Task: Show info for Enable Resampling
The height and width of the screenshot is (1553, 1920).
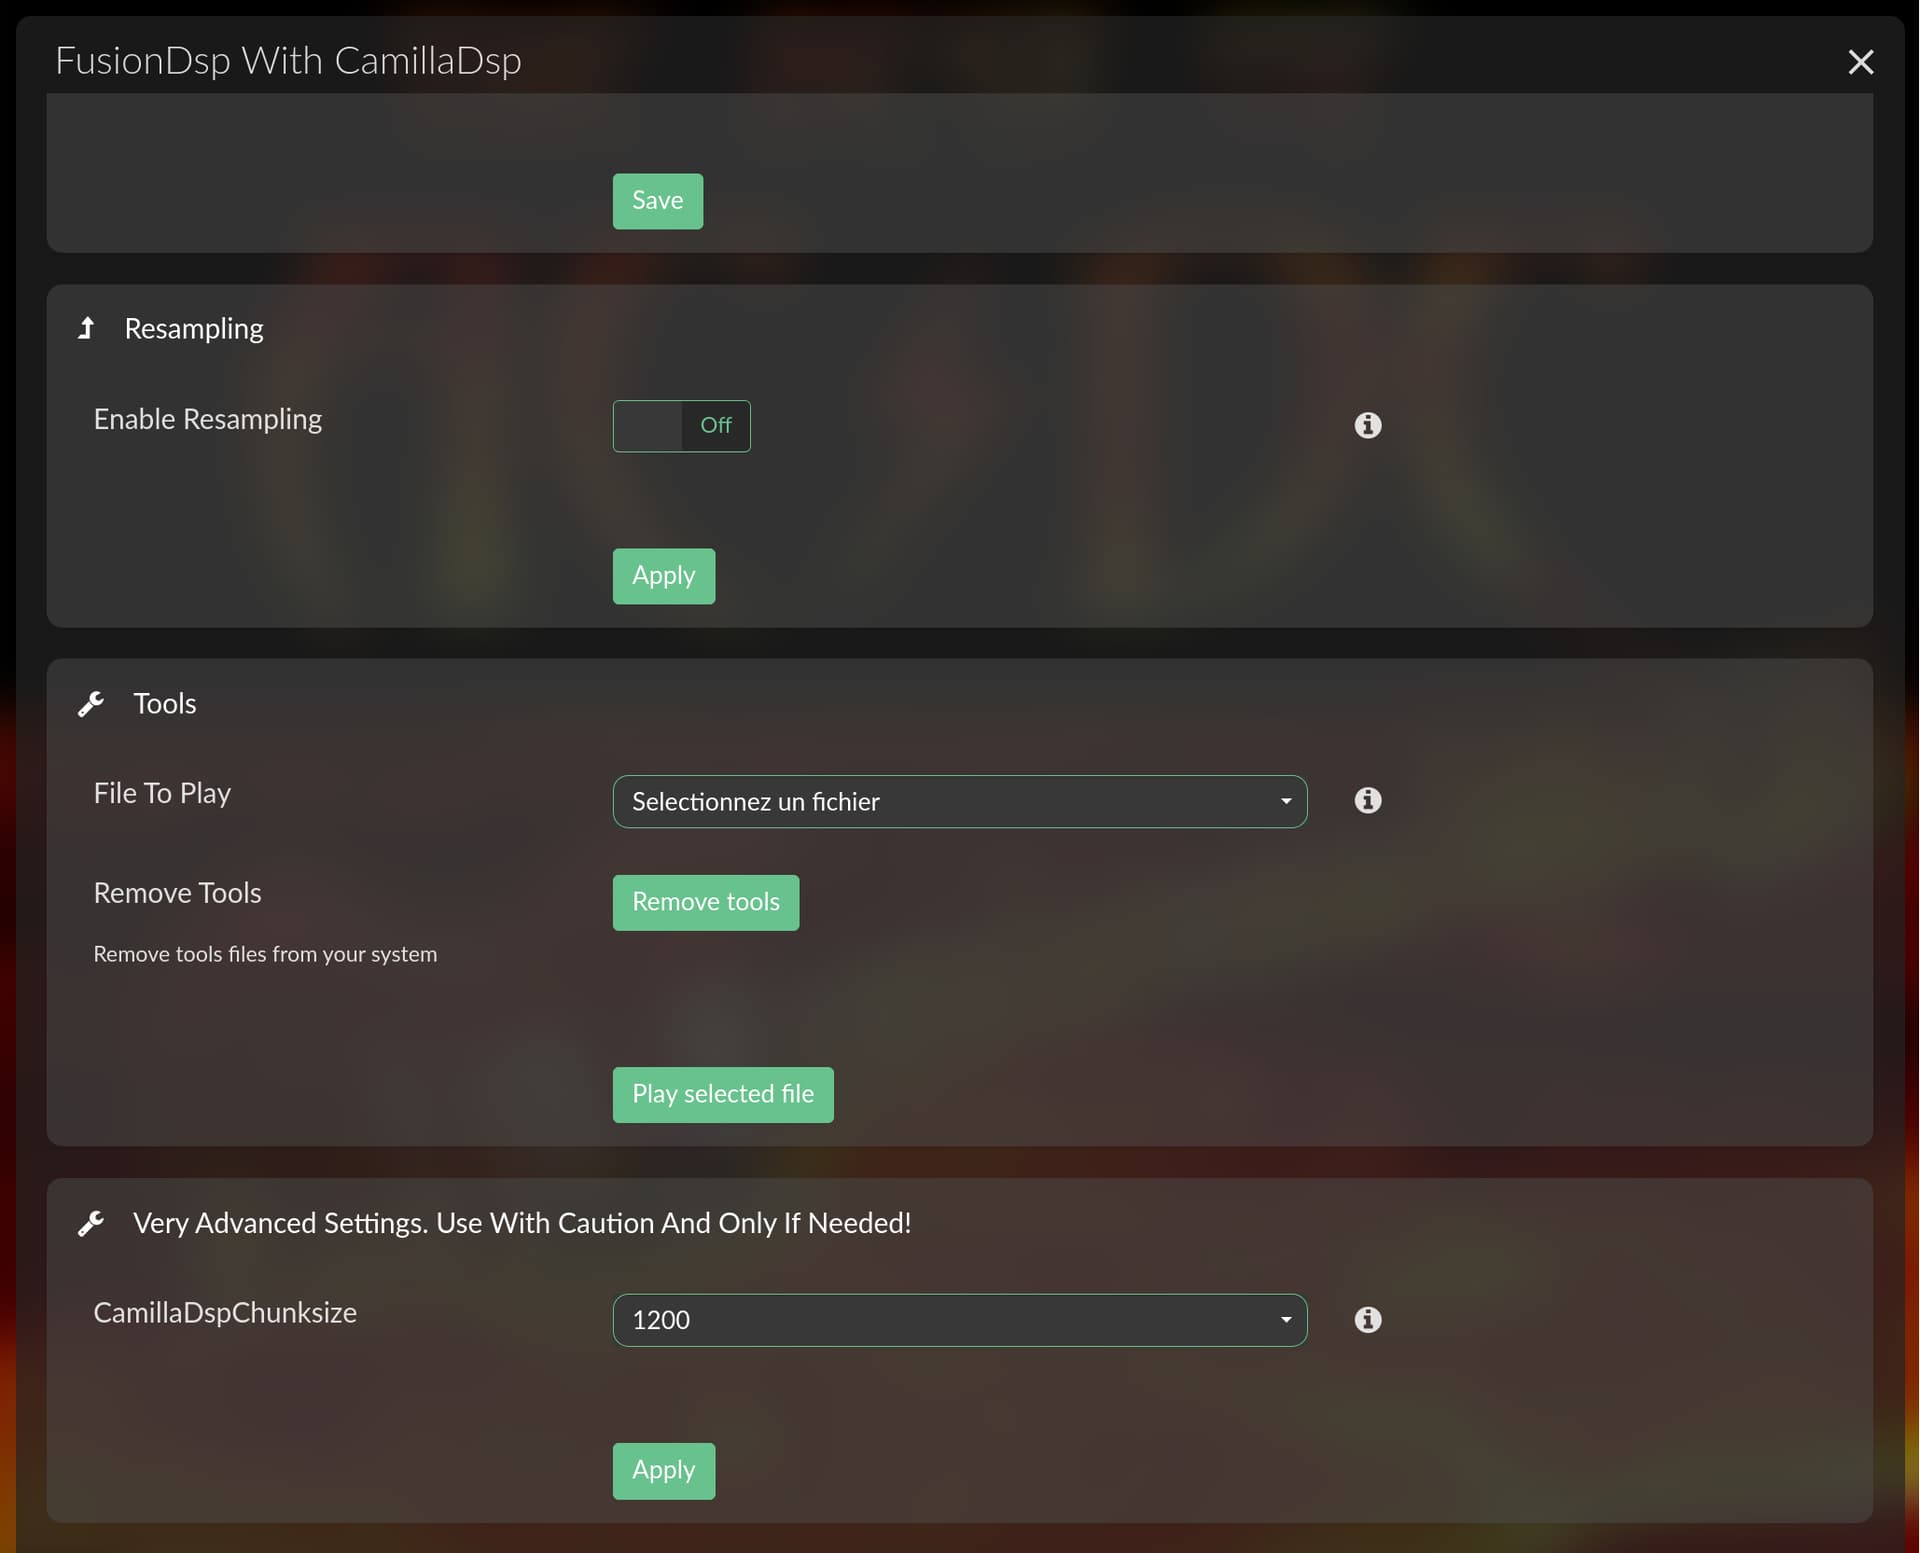Action: (x=1367, y=425)
